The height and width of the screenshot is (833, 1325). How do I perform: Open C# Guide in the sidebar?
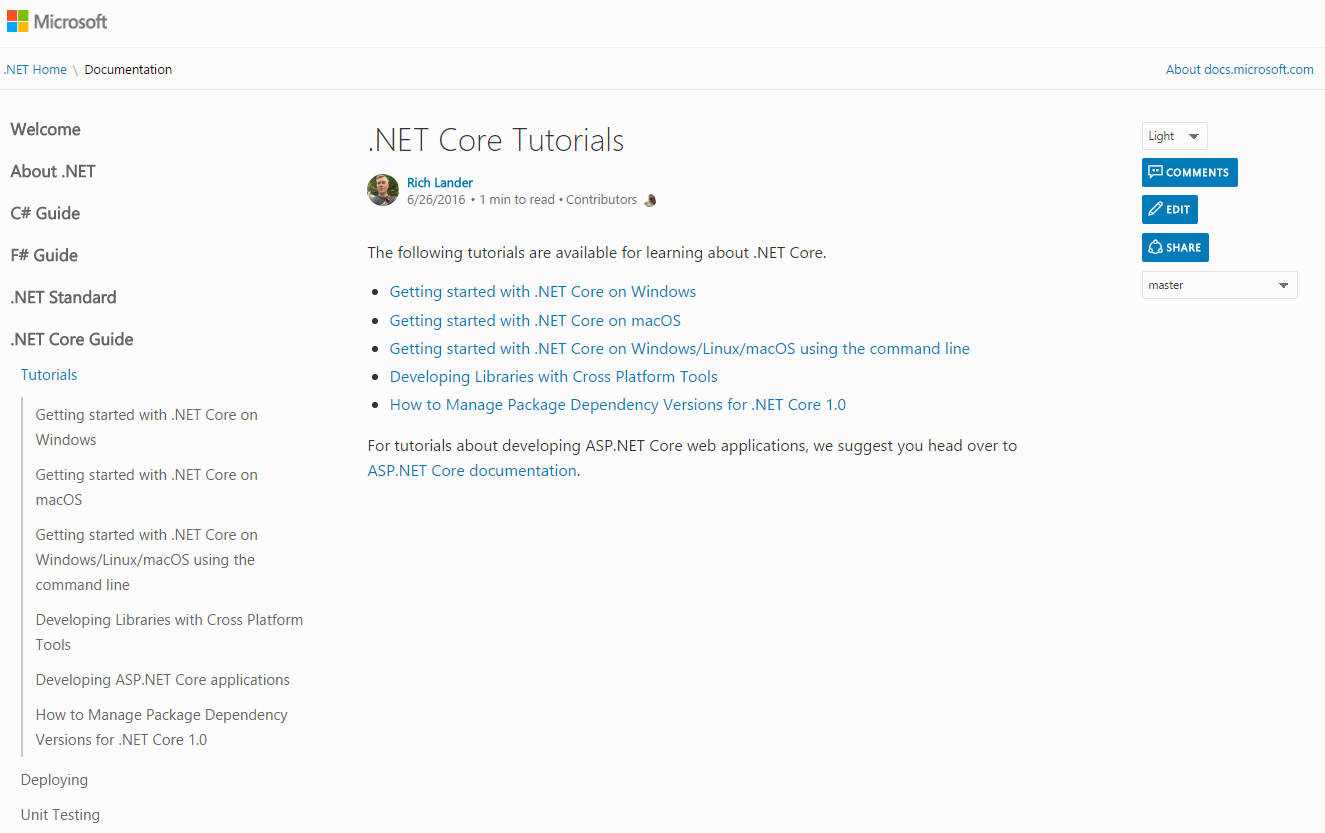pyautogui.click(x=45, y=213)
